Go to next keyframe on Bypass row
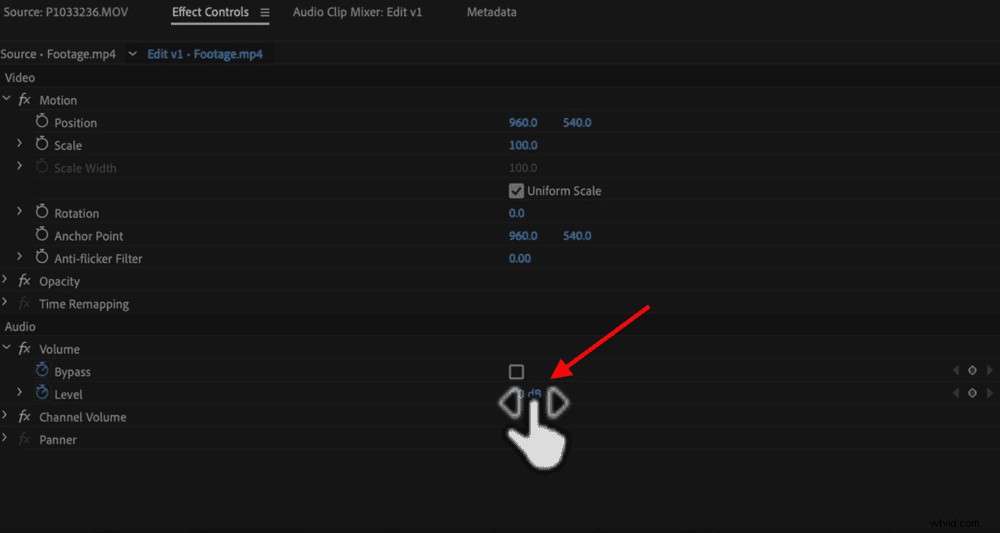1000x533 pixels. 989,370
